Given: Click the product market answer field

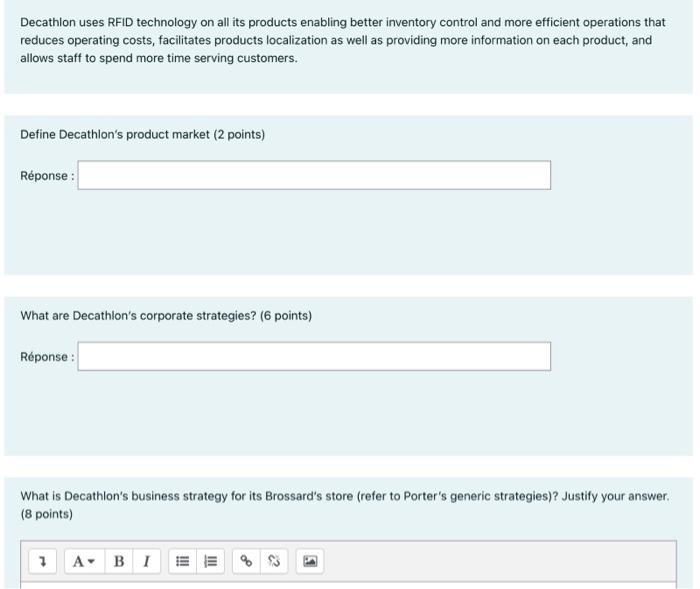Looking at the screenshot, I should [x=314, y=175].
